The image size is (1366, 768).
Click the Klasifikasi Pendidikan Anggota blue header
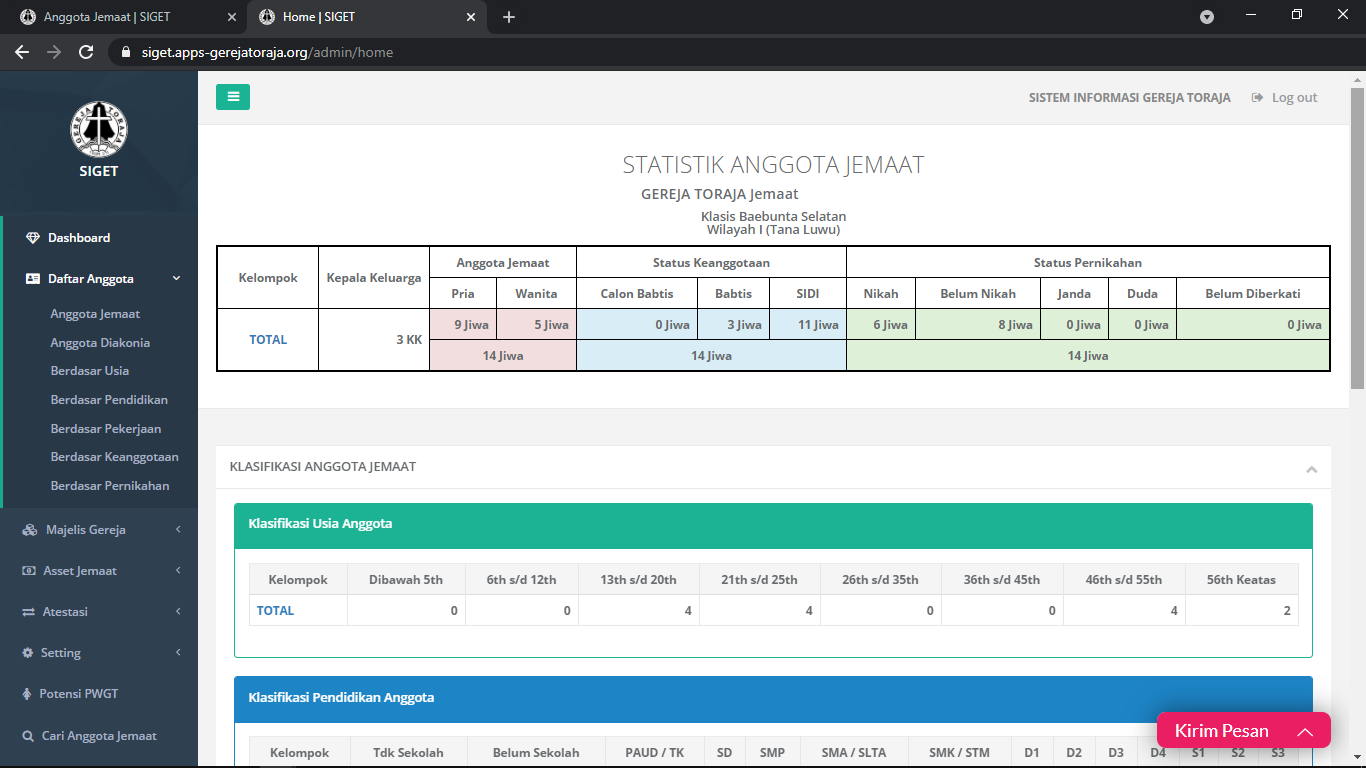click(x=773, y=698)
